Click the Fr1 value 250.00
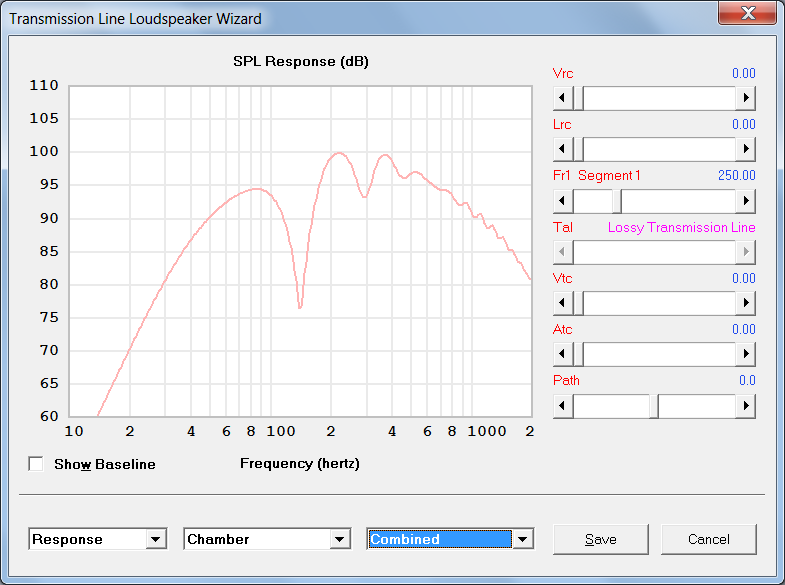 click(x=736, y=176)
